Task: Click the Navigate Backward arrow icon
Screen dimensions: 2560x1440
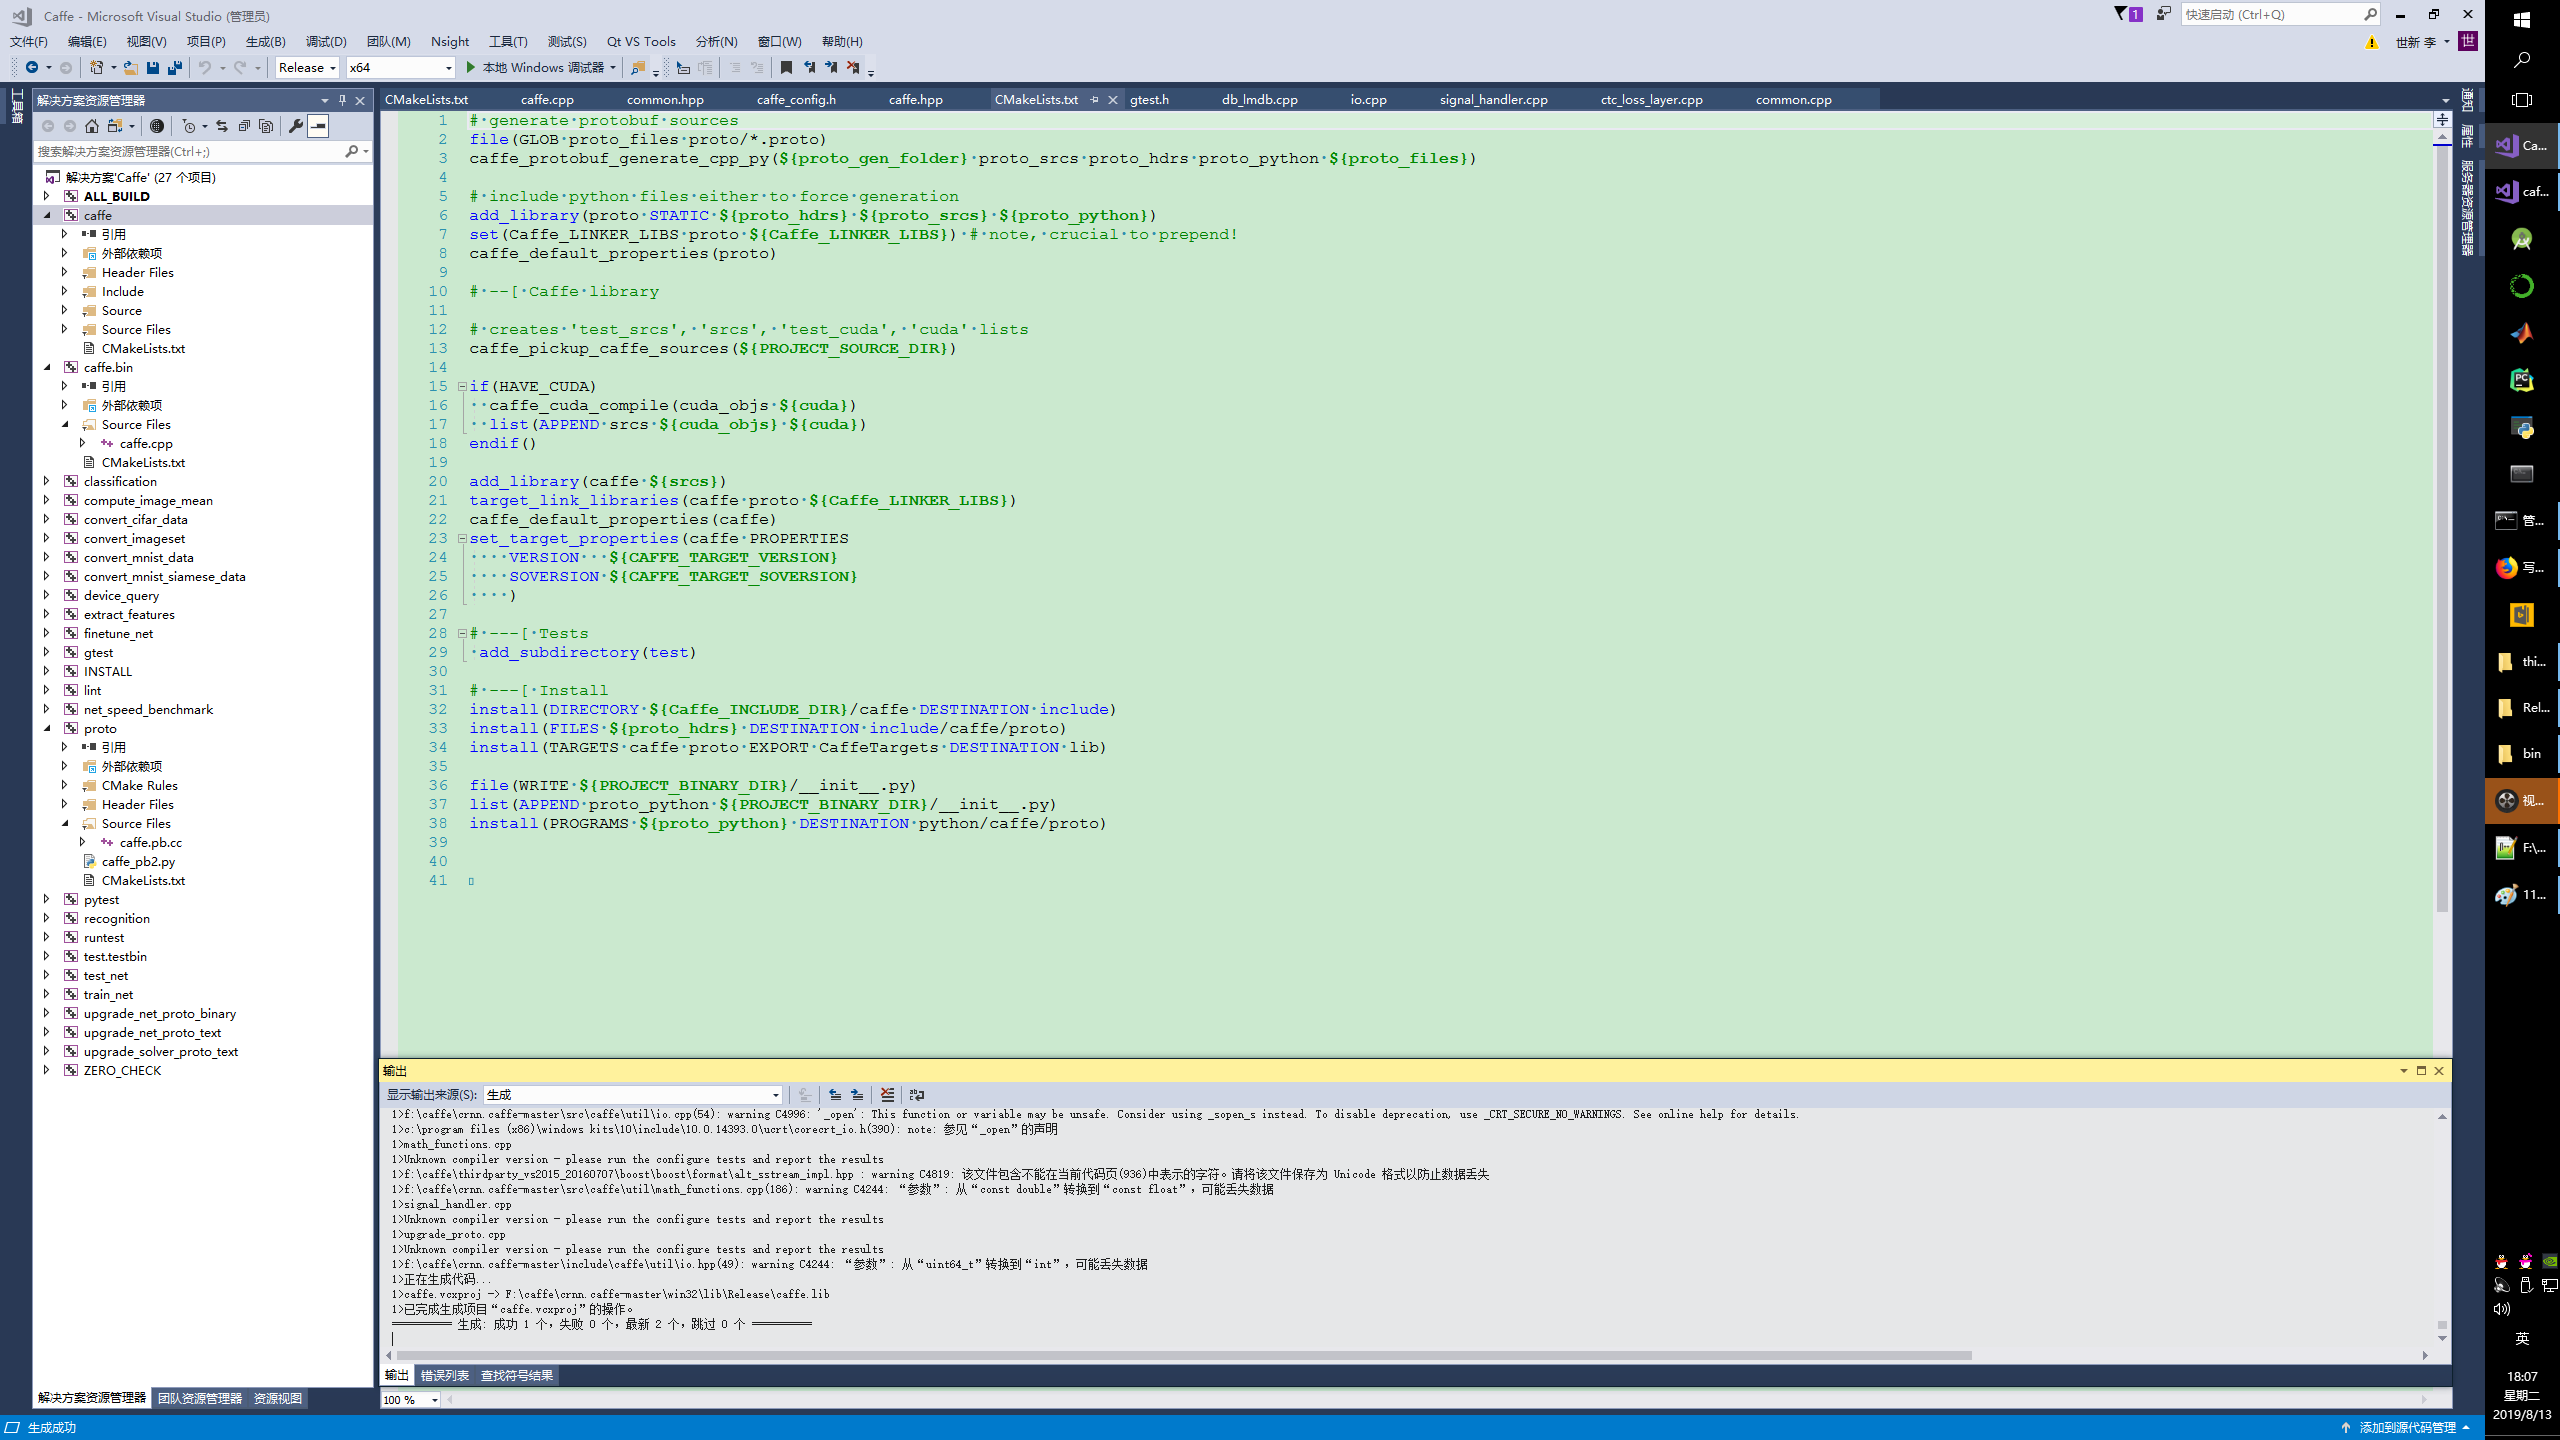Action: point(32,68)
